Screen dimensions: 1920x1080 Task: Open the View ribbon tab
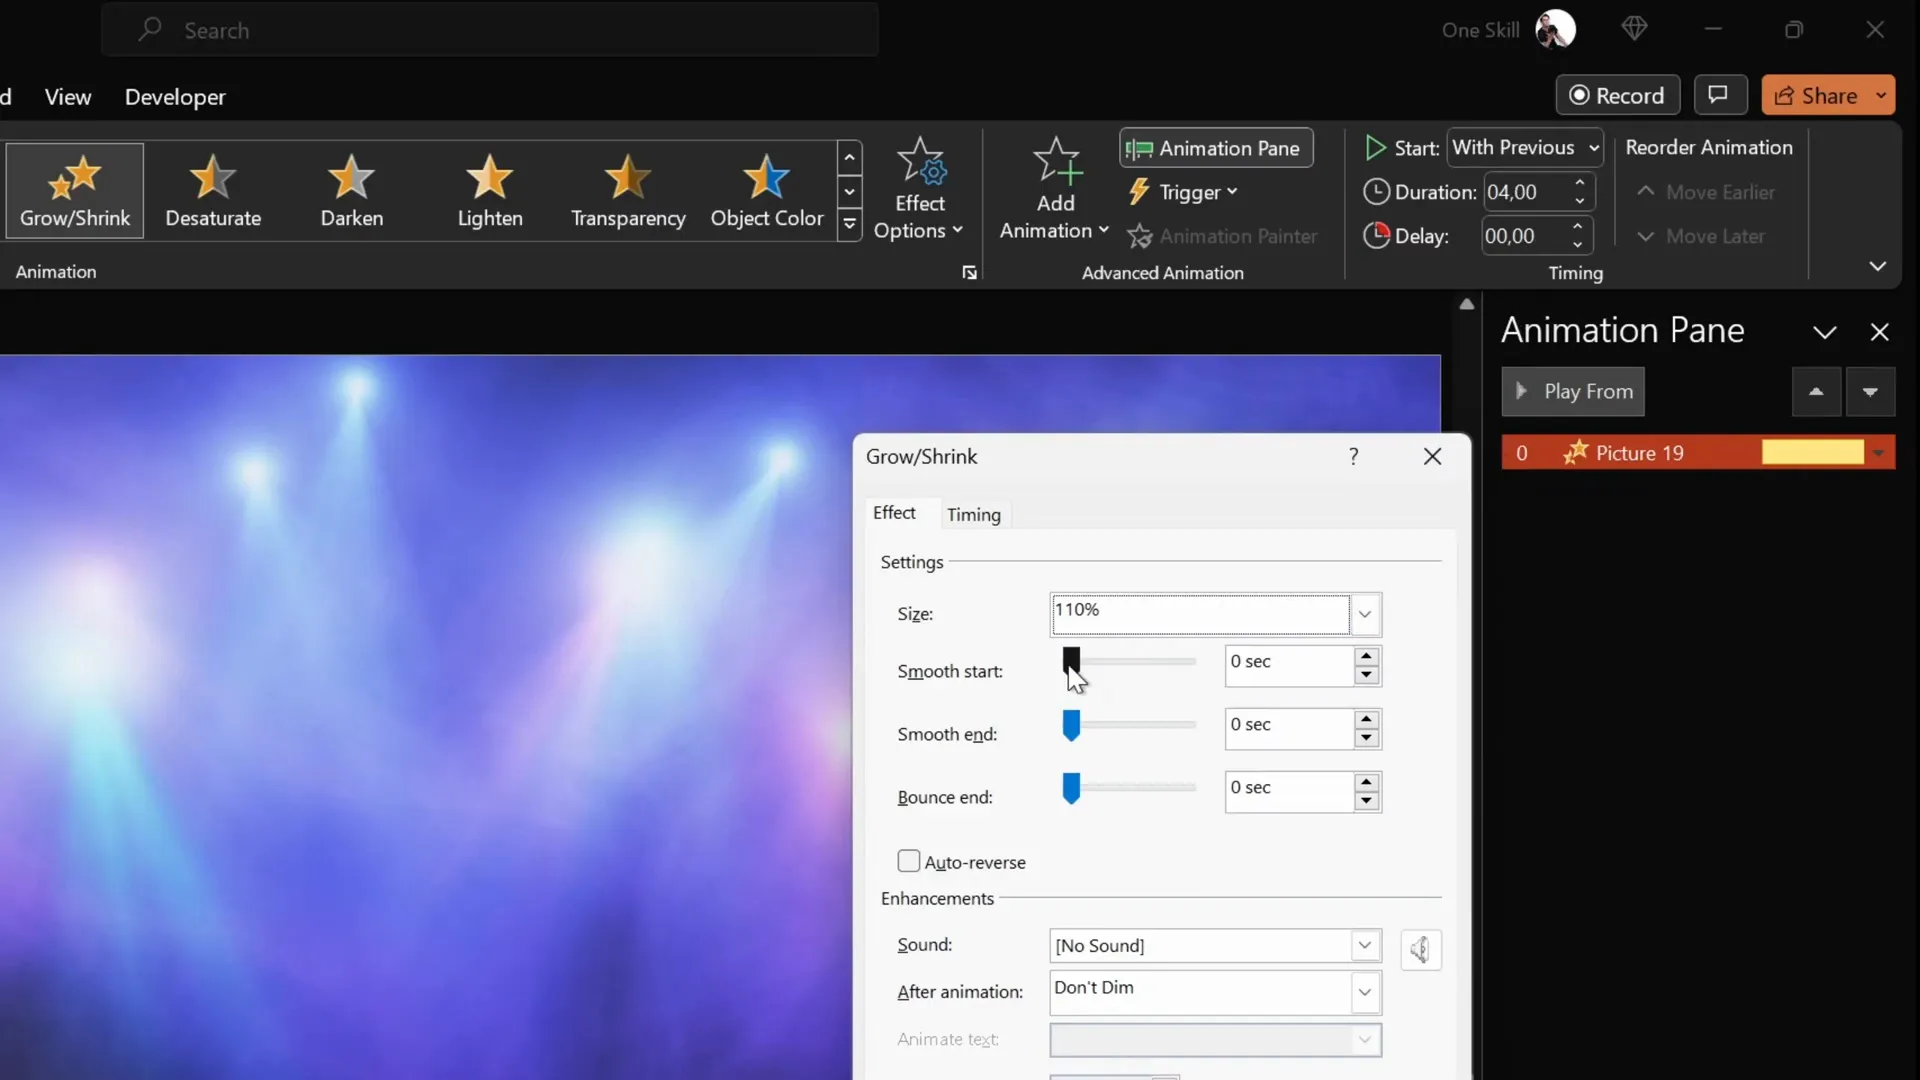68,97
